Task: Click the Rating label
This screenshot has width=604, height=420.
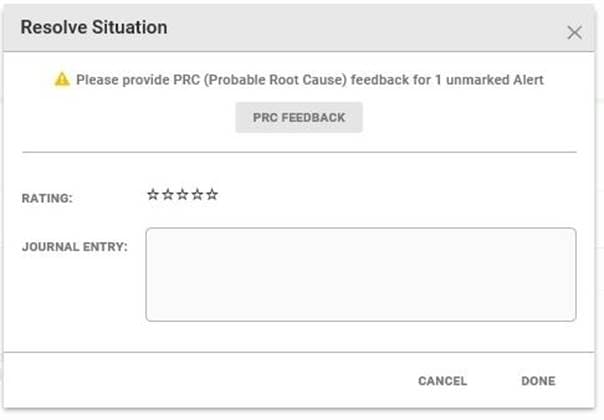Action: [x=47, y=199]
